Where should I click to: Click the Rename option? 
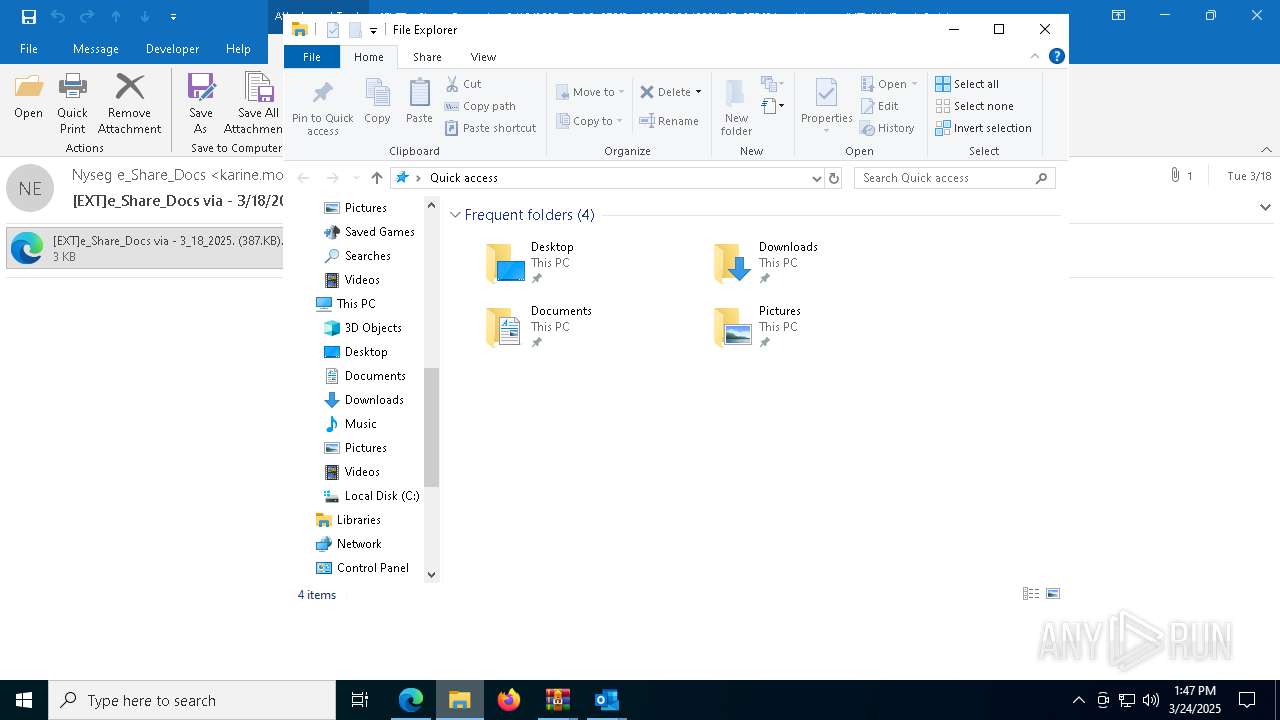click(669, 121)
